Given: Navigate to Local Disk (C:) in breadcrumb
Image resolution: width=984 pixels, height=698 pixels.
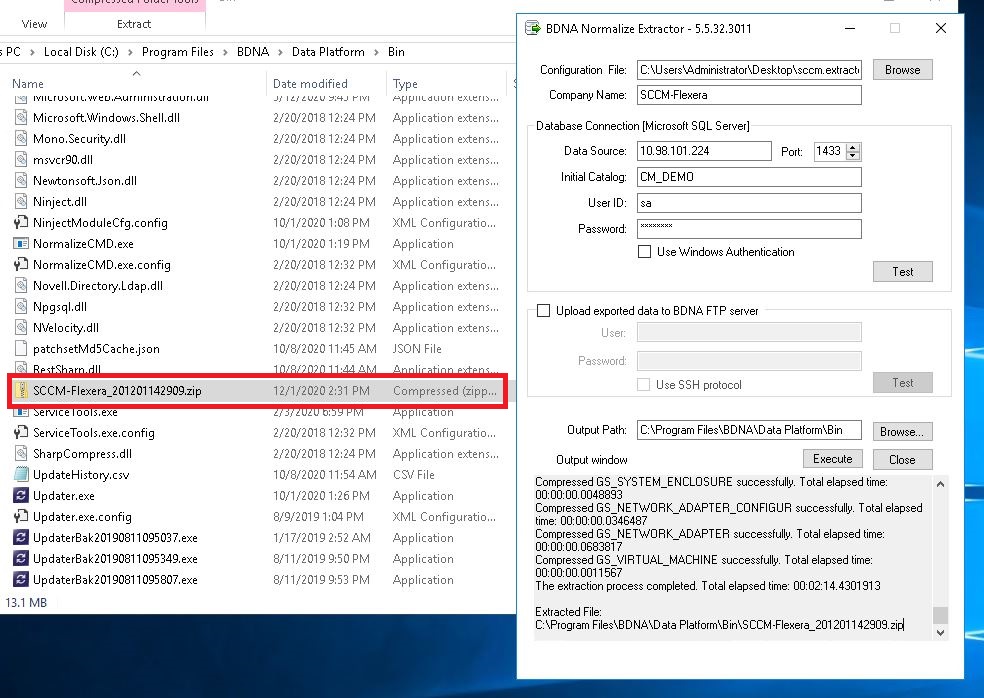Looking at the screenshot, I should tap(81, 52).
